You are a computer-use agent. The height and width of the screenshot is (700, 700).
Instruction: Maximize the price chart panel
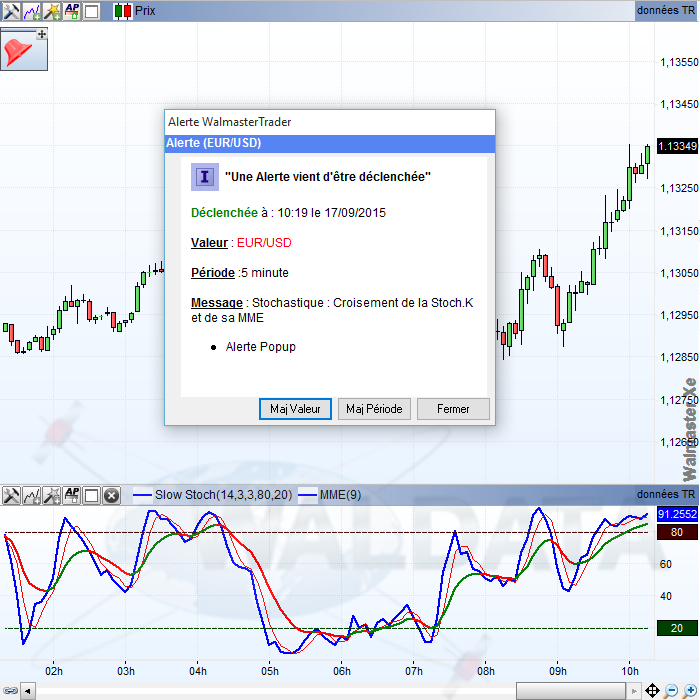click(x=92, y=11)
